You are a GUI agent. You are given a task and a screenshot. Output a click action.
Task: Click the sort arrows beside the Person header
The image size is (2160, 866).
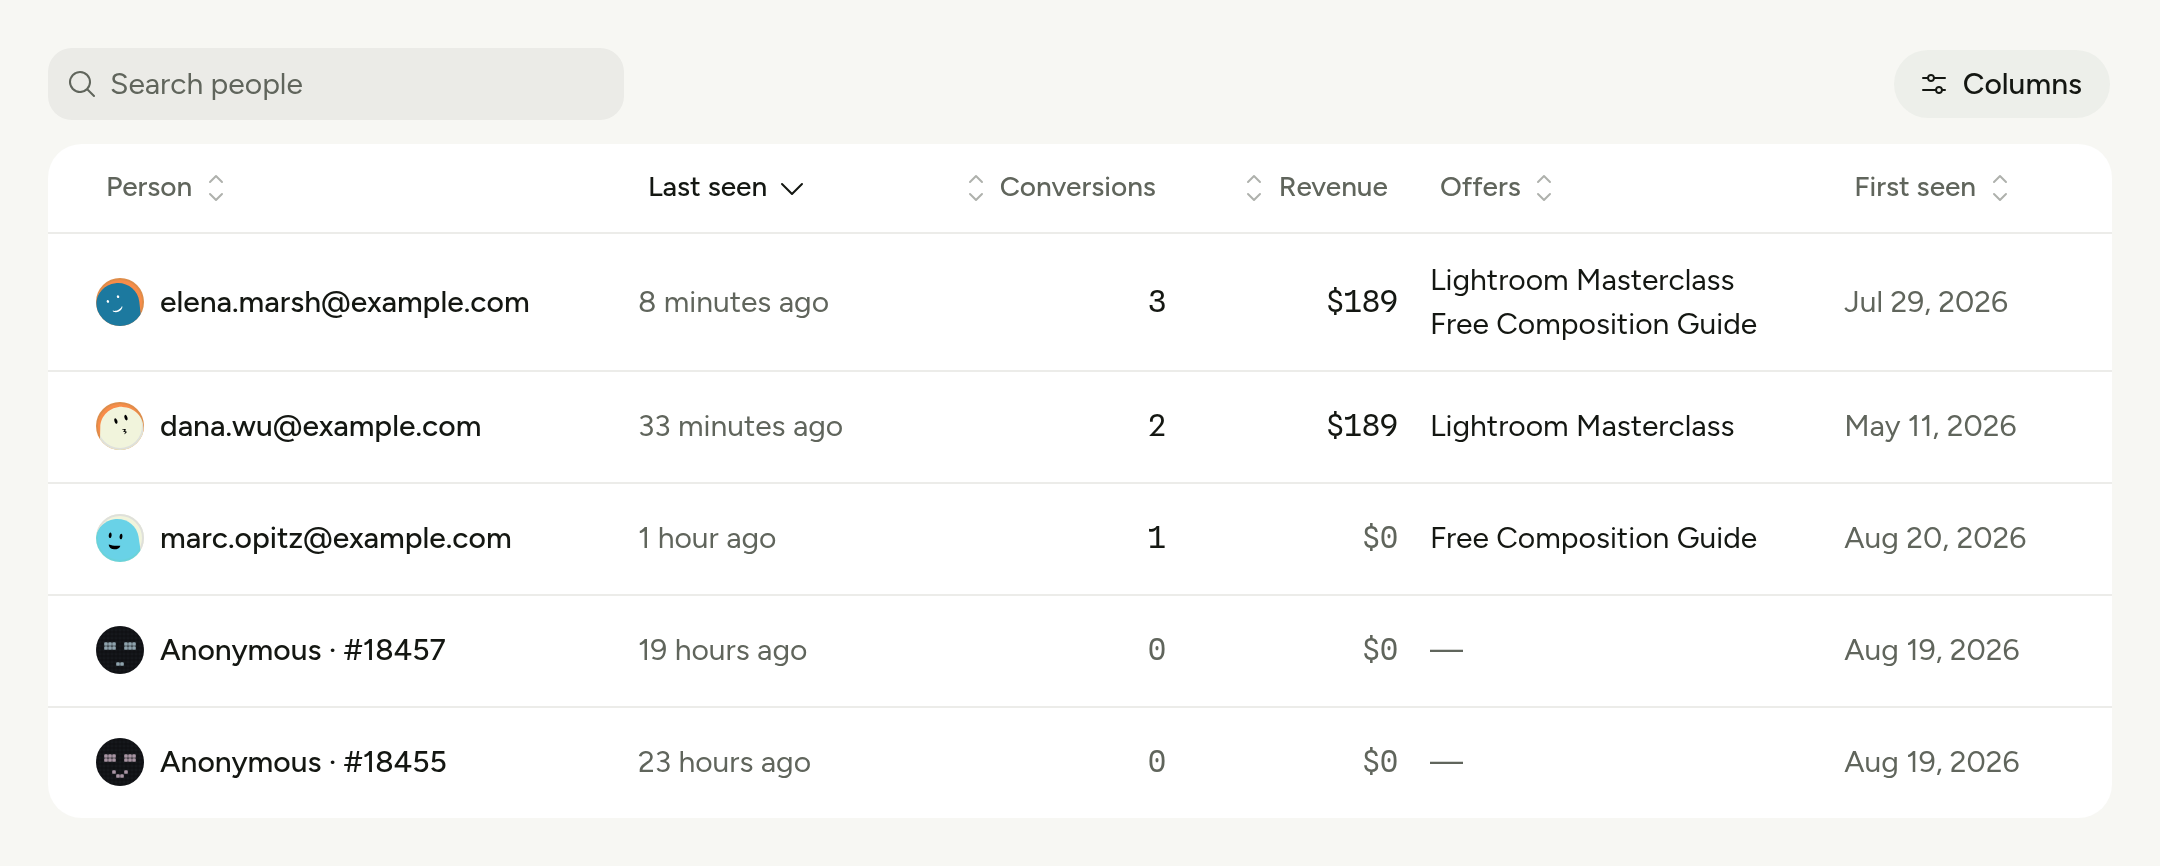coord(216,187)
